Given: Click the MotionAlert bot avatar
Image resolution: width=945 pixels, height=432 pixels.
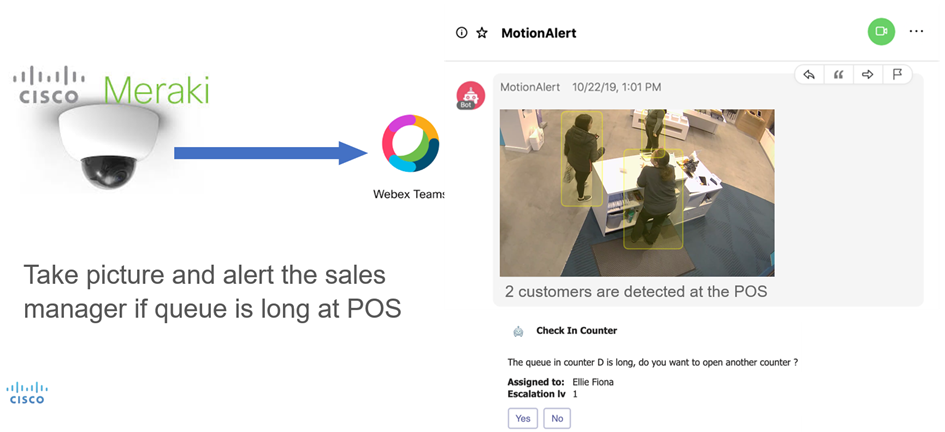Looking at the screenshot, I should point(471,94).
